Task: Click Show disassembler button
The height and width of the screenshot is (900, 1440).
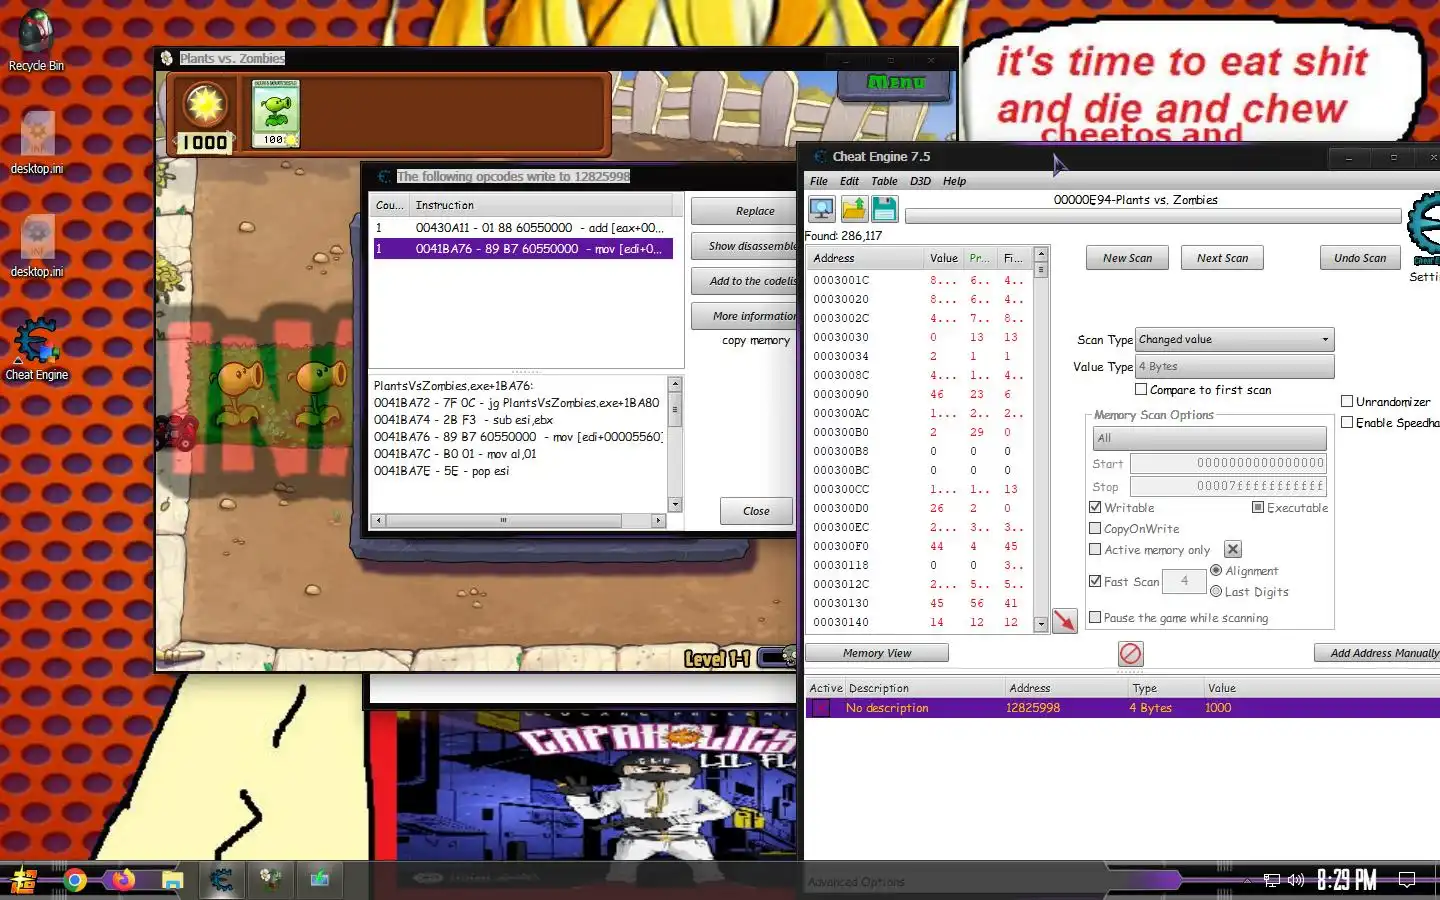Action: coord(743,246)
